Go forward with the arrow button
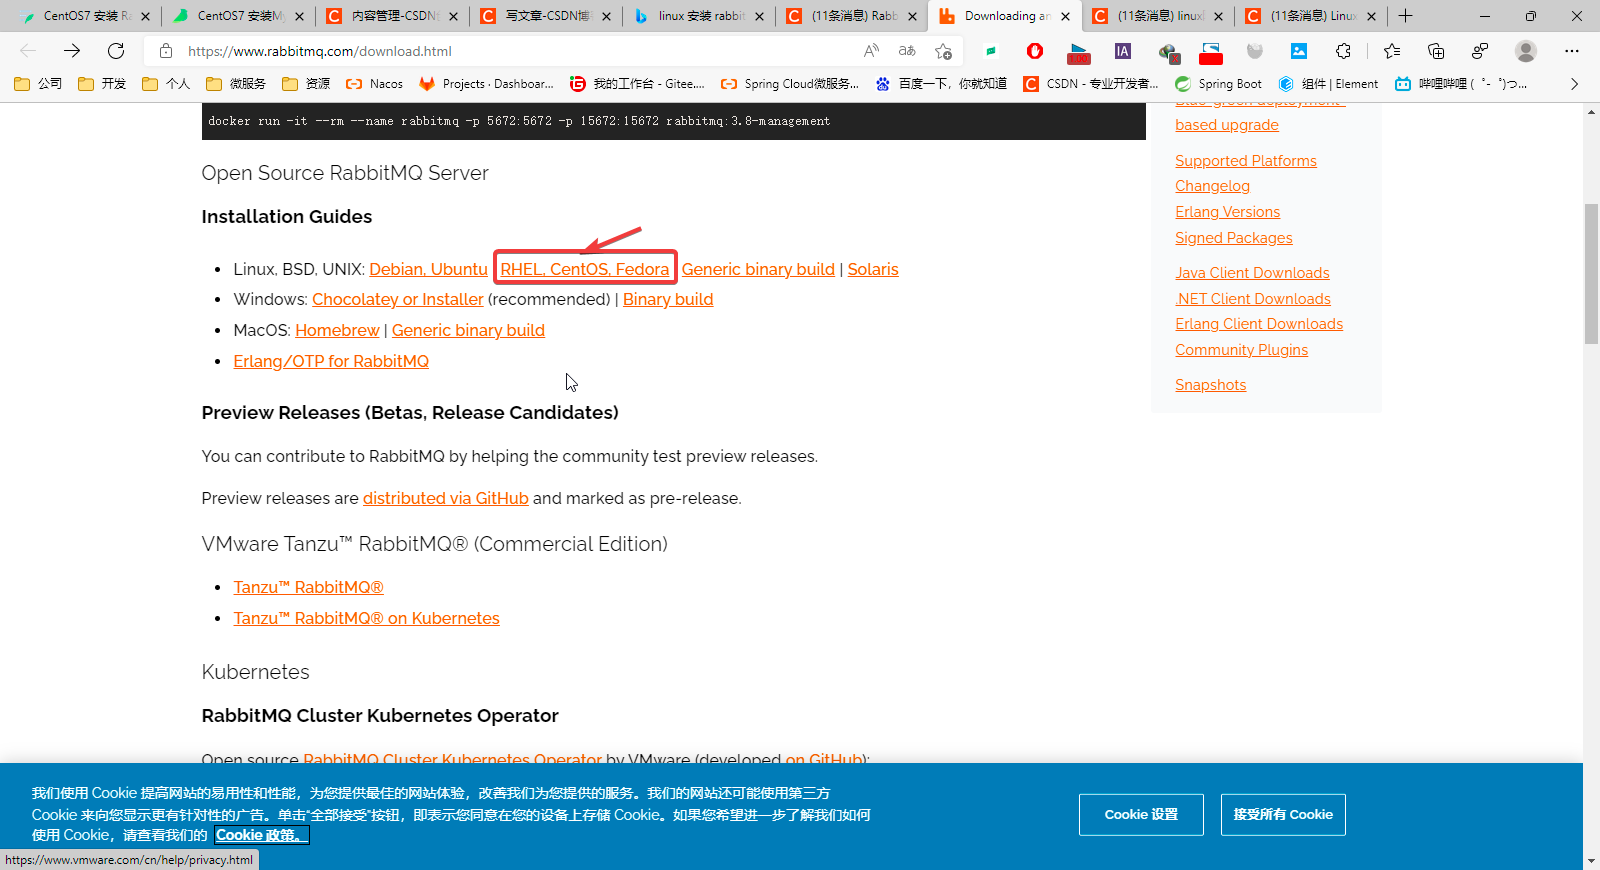The height and width of the screenshot is (870, 1600). [72, 51]
